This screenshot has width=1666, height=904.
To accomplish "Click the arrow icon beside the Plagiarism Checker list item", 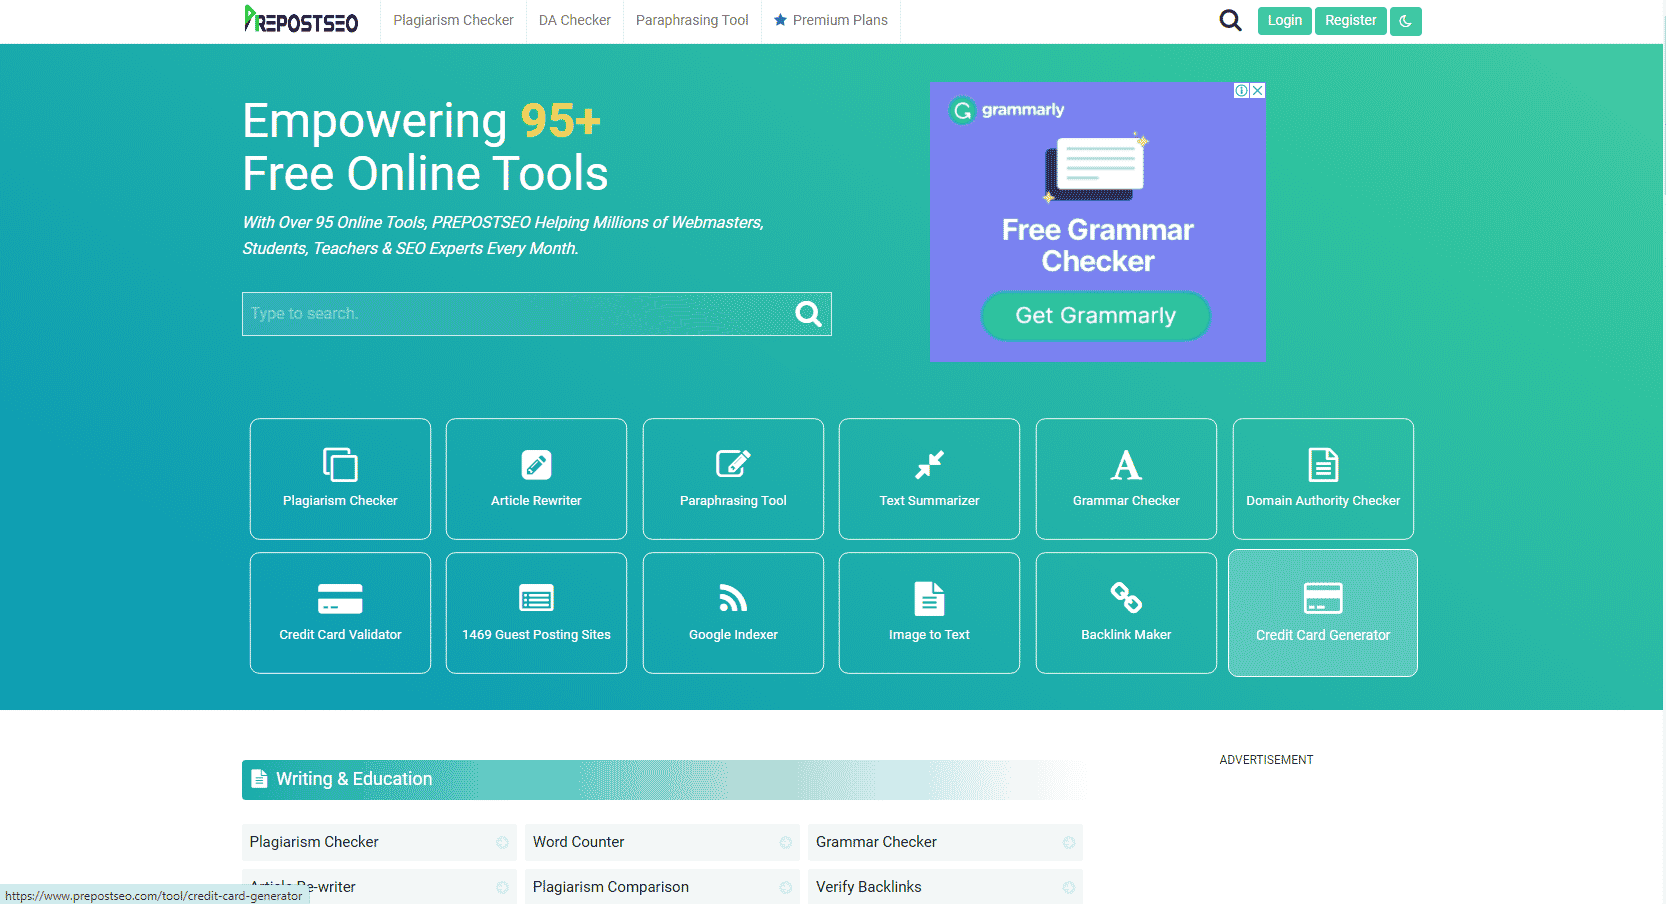I will [x=503, y=843].
